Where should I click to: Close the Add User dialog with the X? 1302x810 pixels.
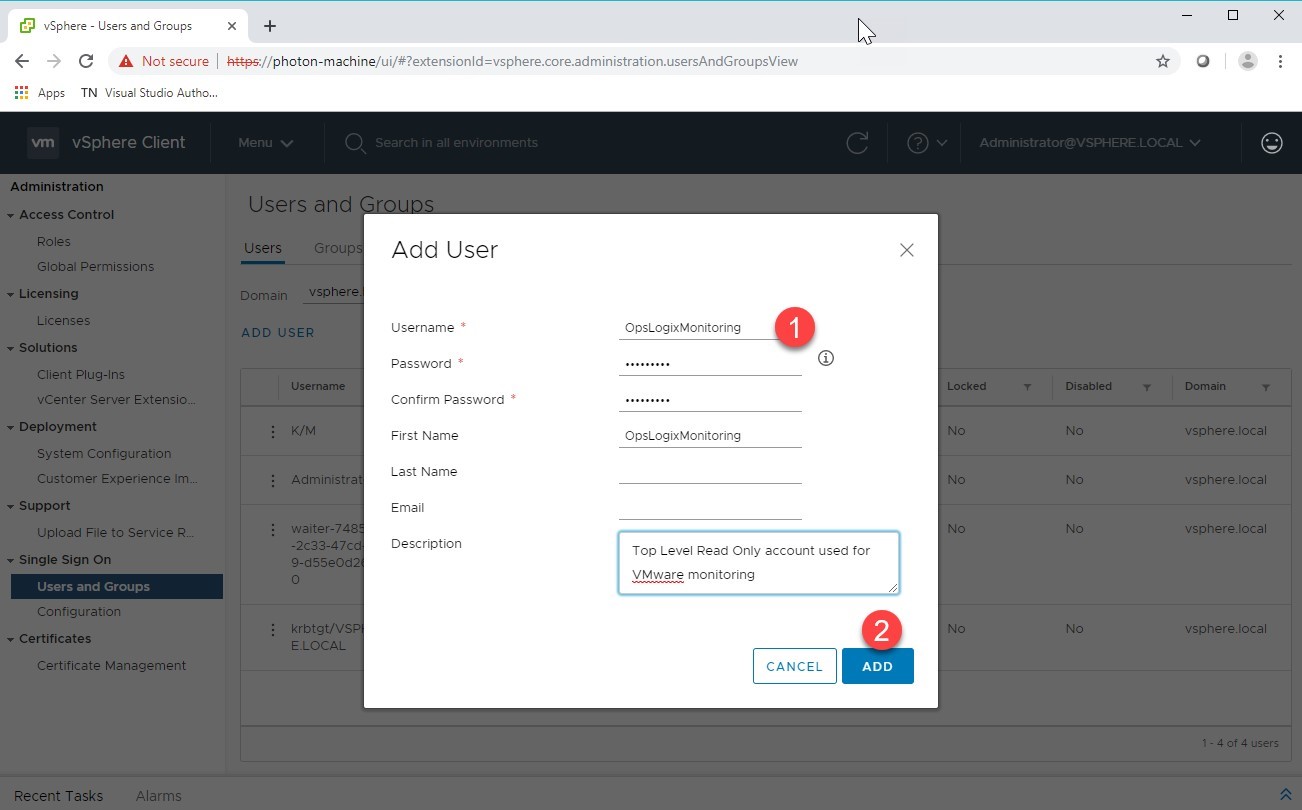pos(906,250)
